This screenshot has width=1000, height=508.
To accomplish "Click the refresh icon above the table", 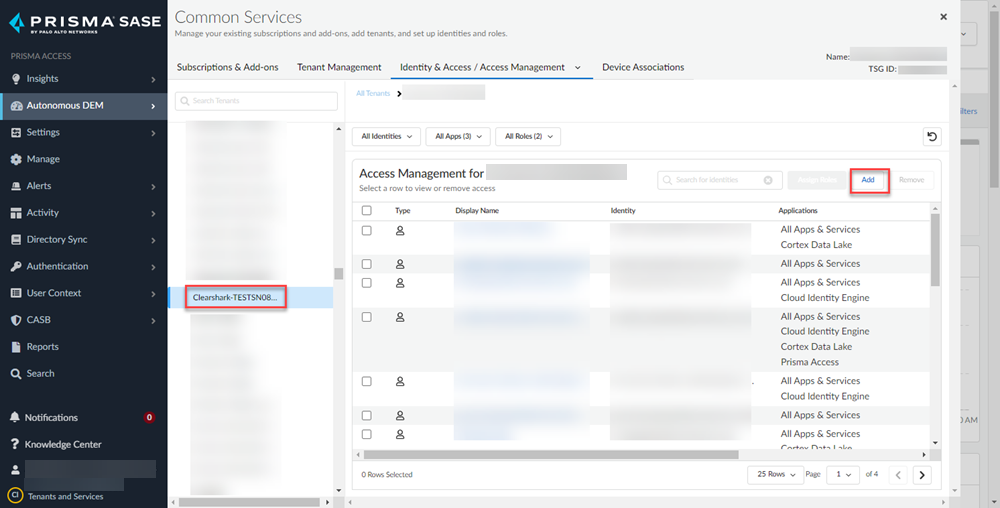I will click(x=932, y=136).
